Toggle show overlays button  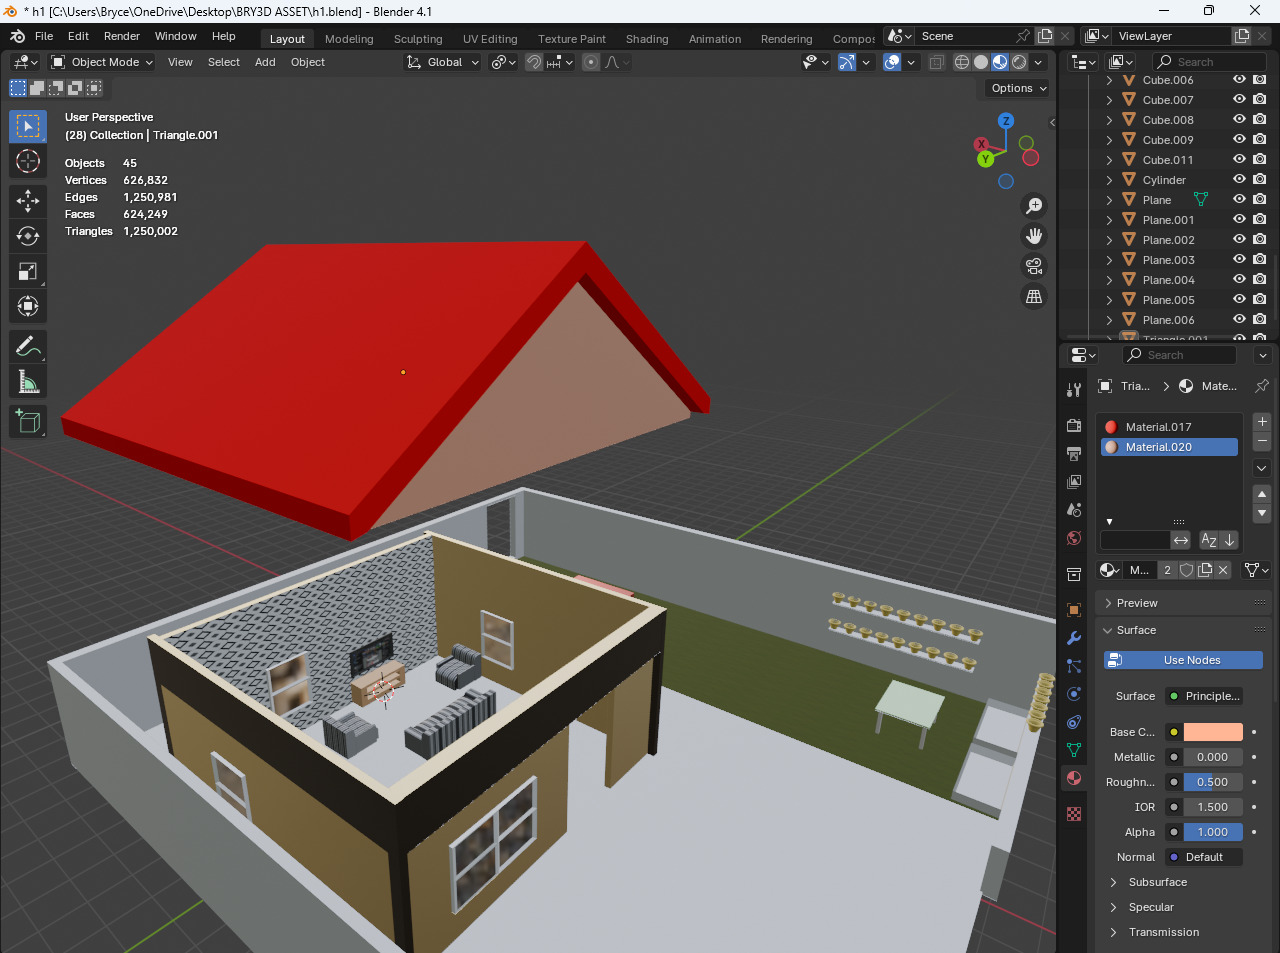click(x=893, y=62)
